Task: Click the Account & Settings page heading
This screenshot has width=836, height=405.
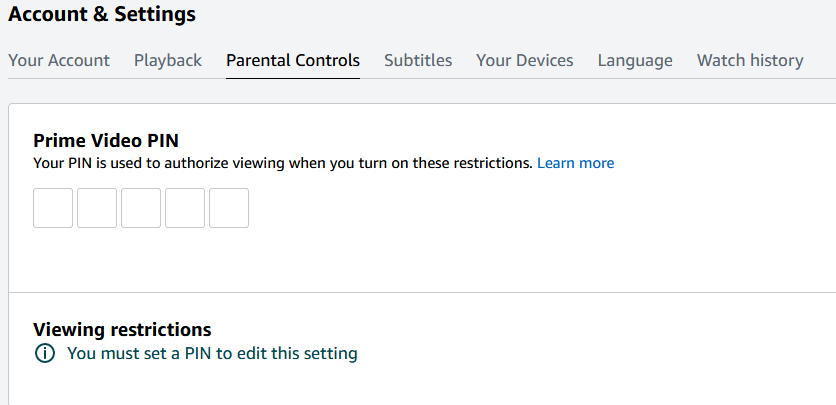Action: [102, 15]
